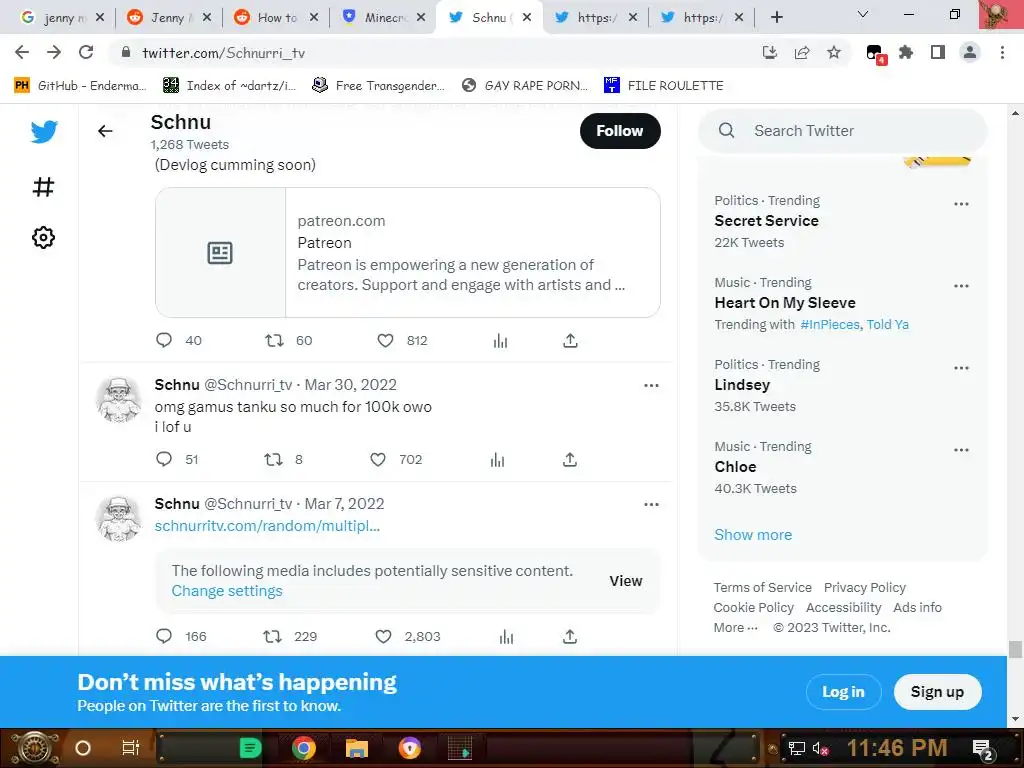
Task: Open more options for Secret Service trend
Action: 961,204
